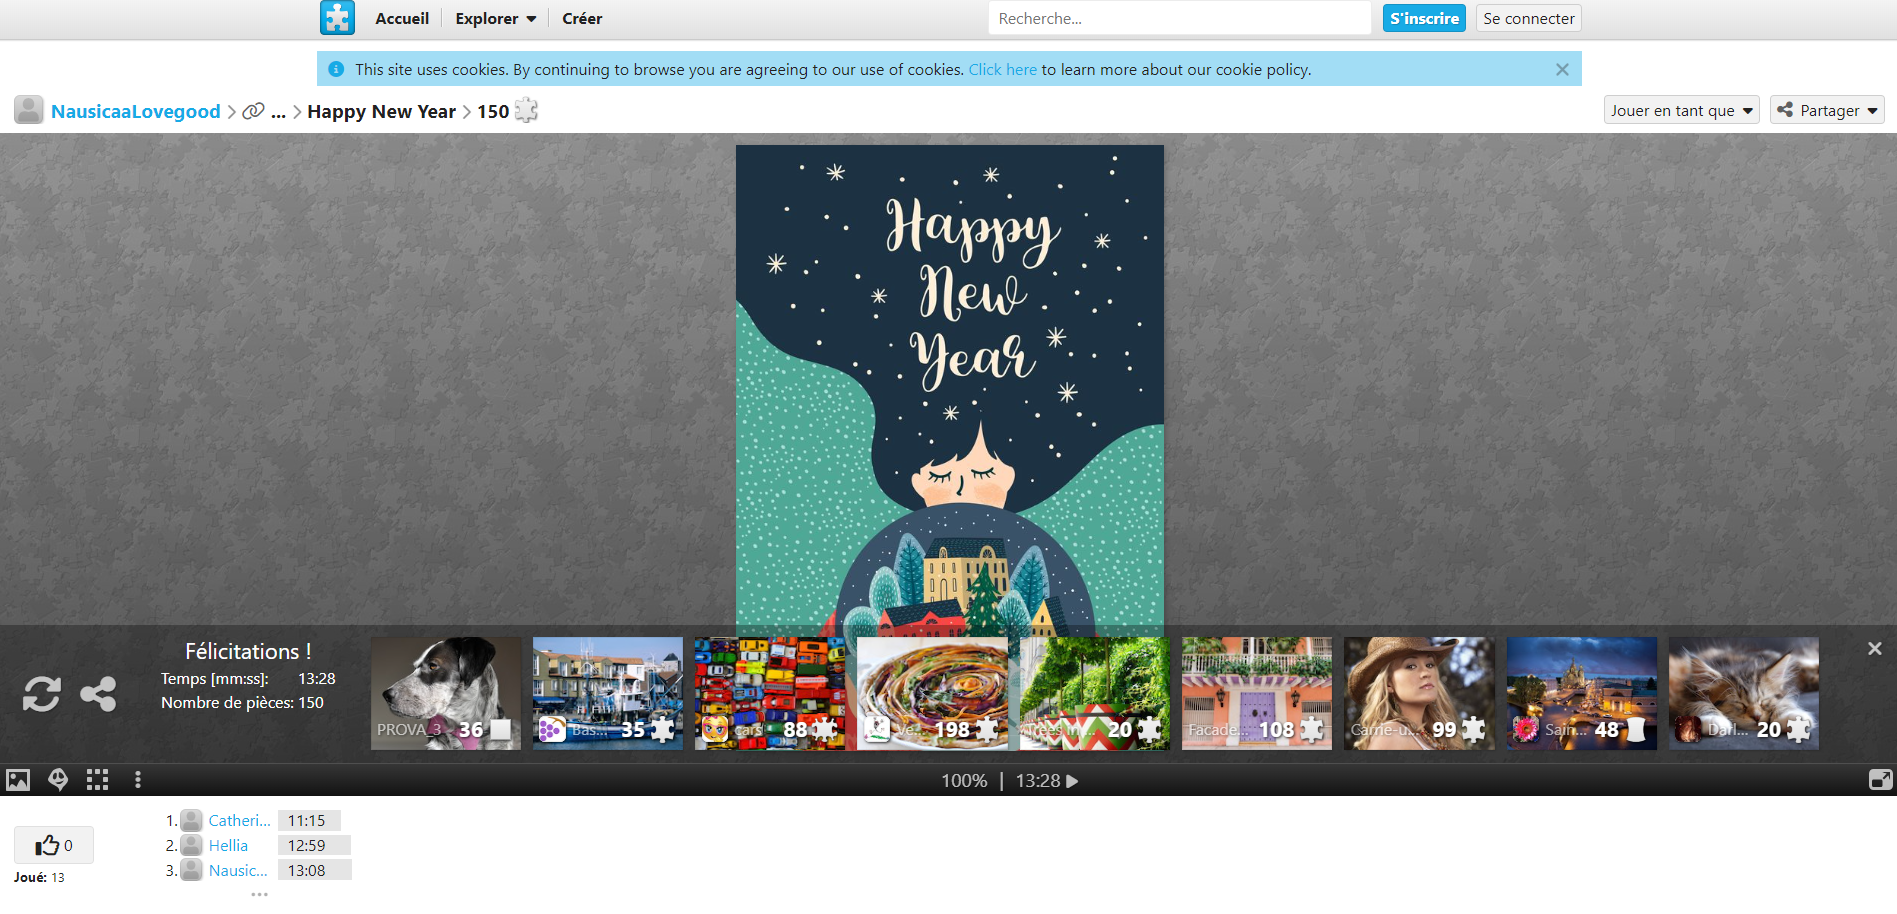Expand more scores with the '...' below the leaderboard
Image resolution: width=1897 pixels, height=914 pixels.
[260, 894]
